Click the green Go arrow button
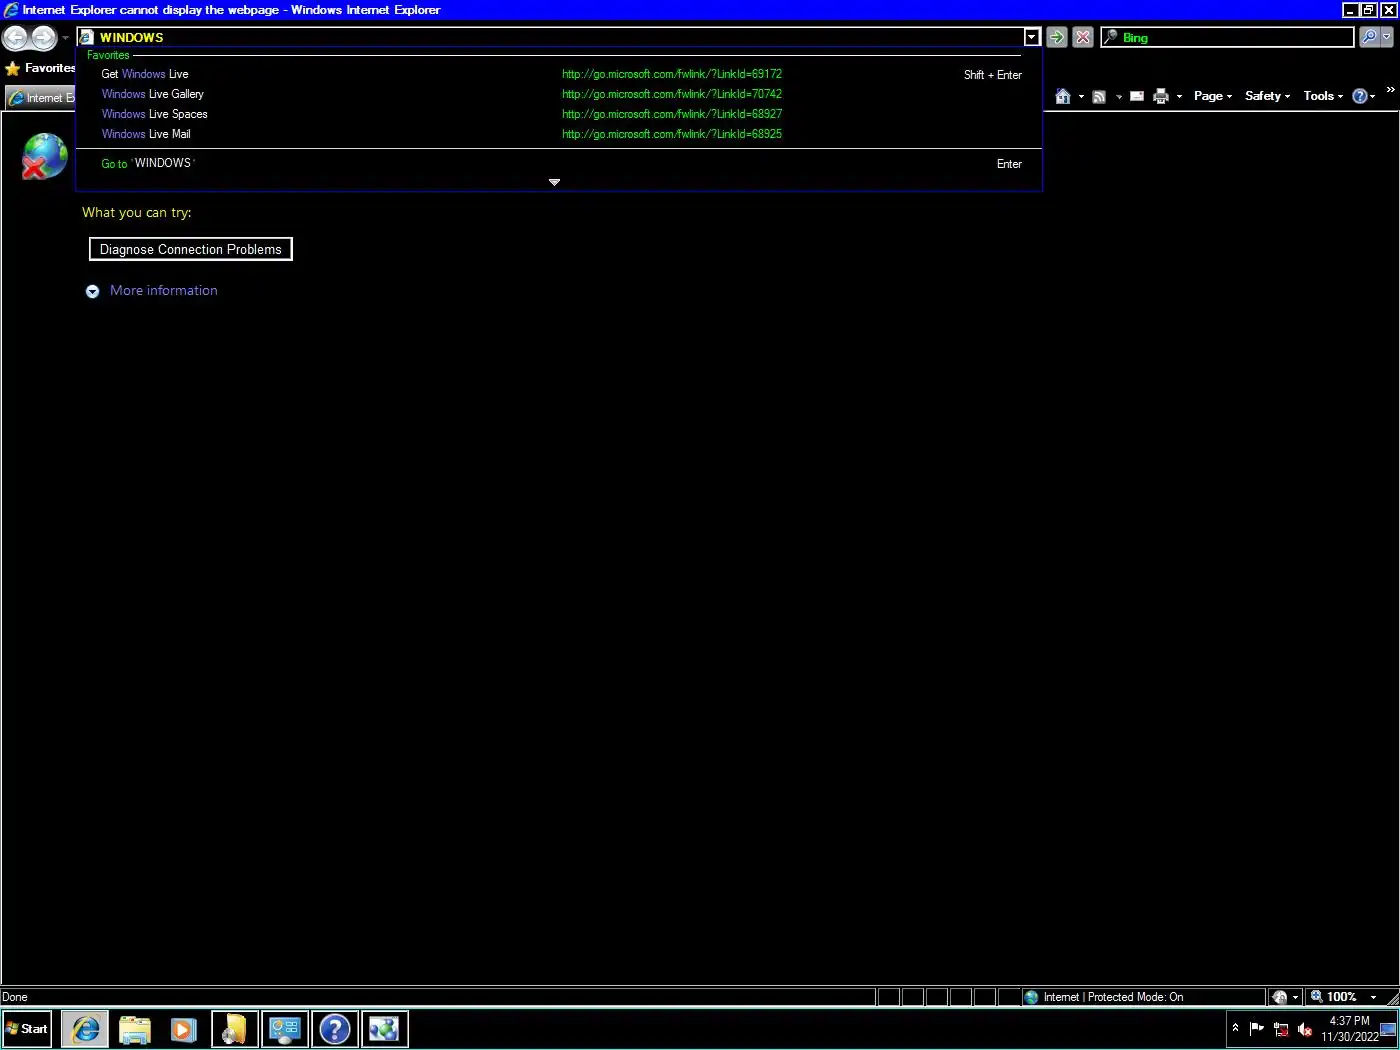The image size is (1400, 1050). pos(1056,37)
